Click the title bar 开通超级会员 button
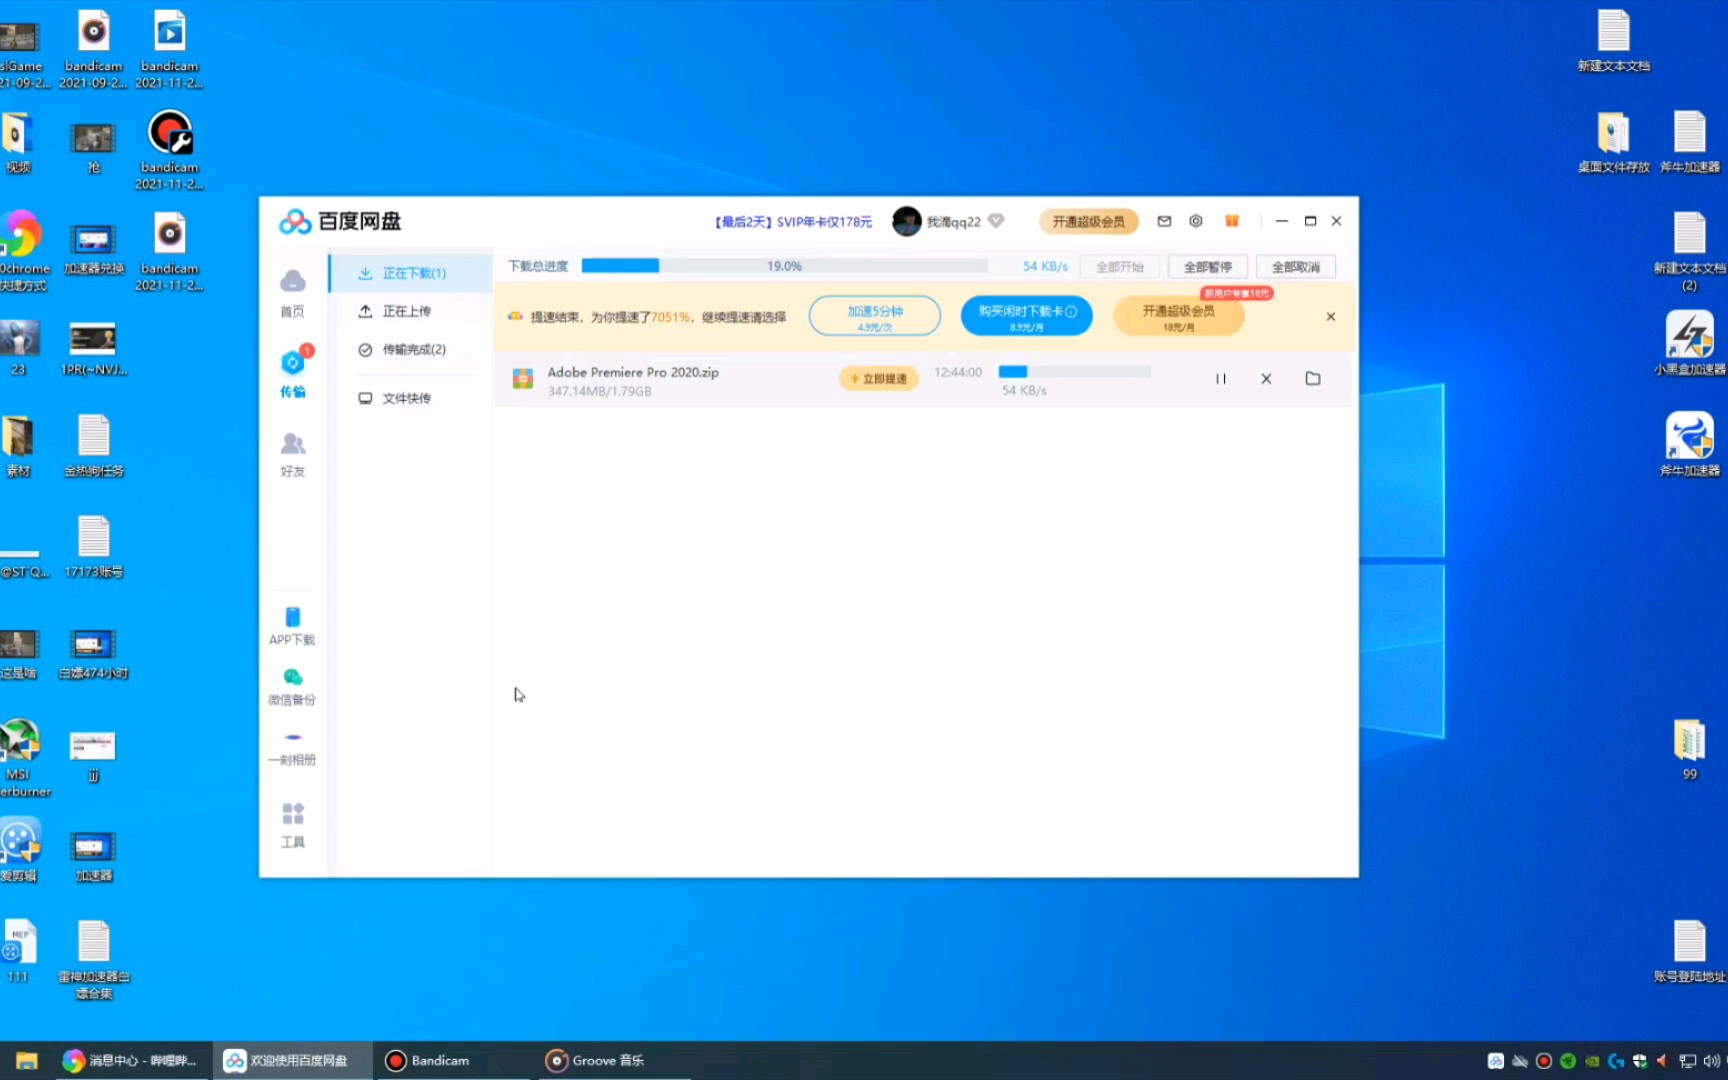 click(x=1088, y=221)
